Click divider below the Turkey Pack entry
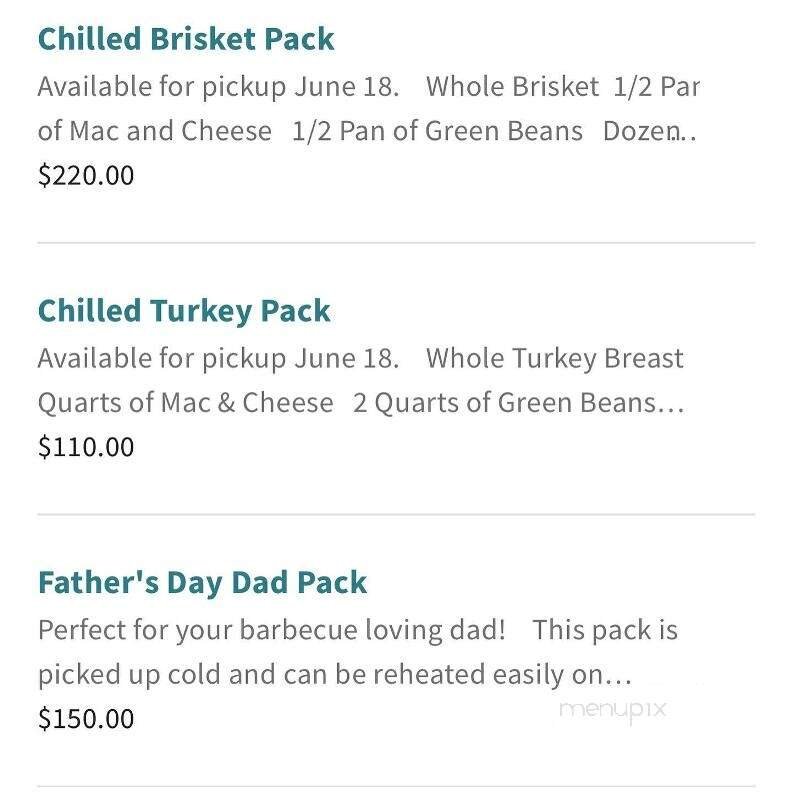The image size is (792, 792). pos(396,515)
